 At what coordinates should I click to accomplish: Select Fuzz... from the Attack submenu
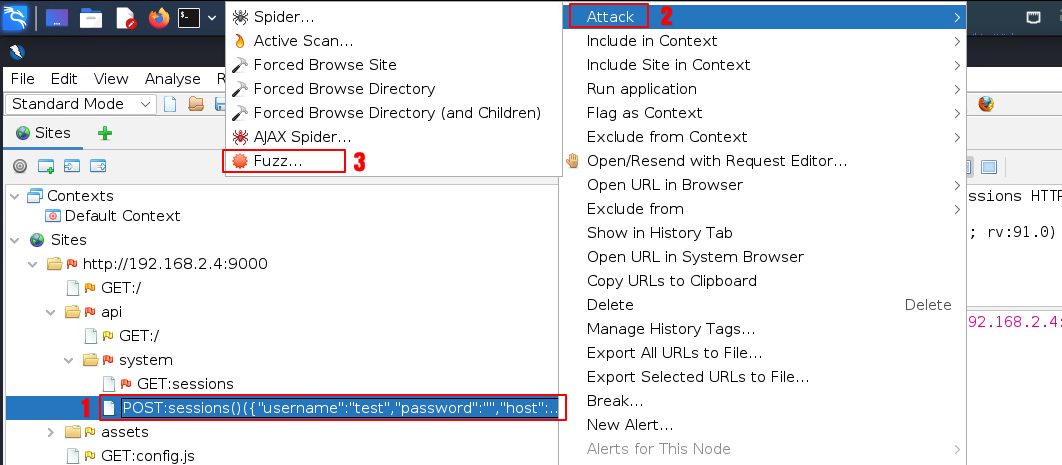click(x=277, y=160)
